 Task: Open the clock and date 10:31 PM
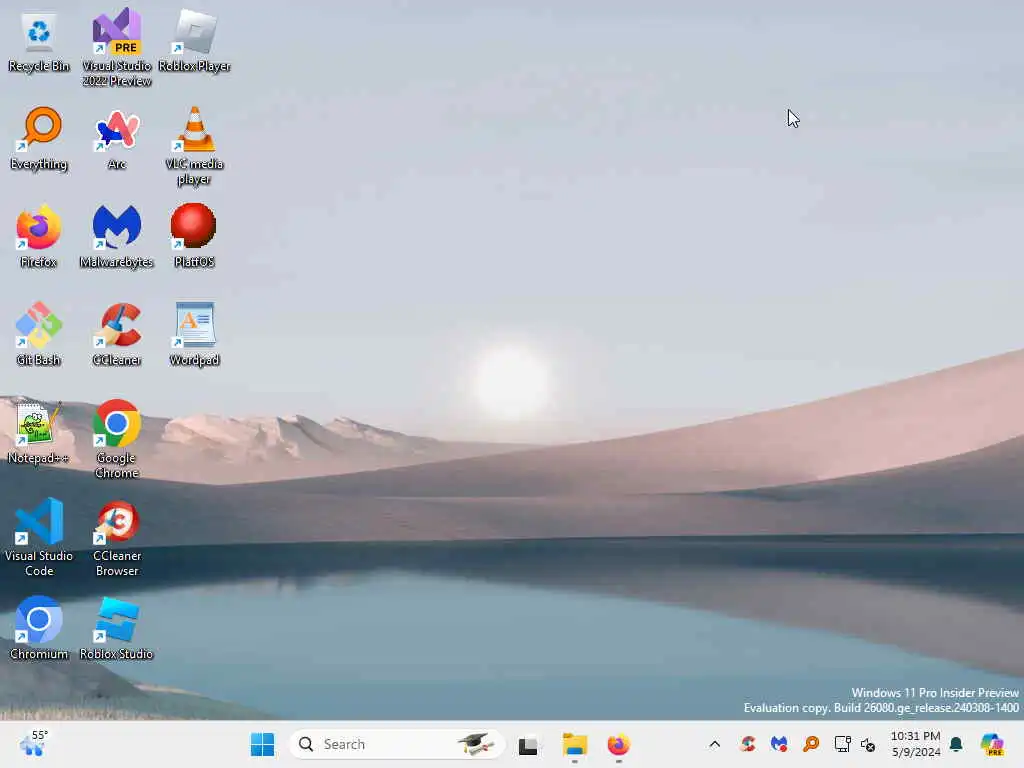pyautogui.click(x=916, y=744)
